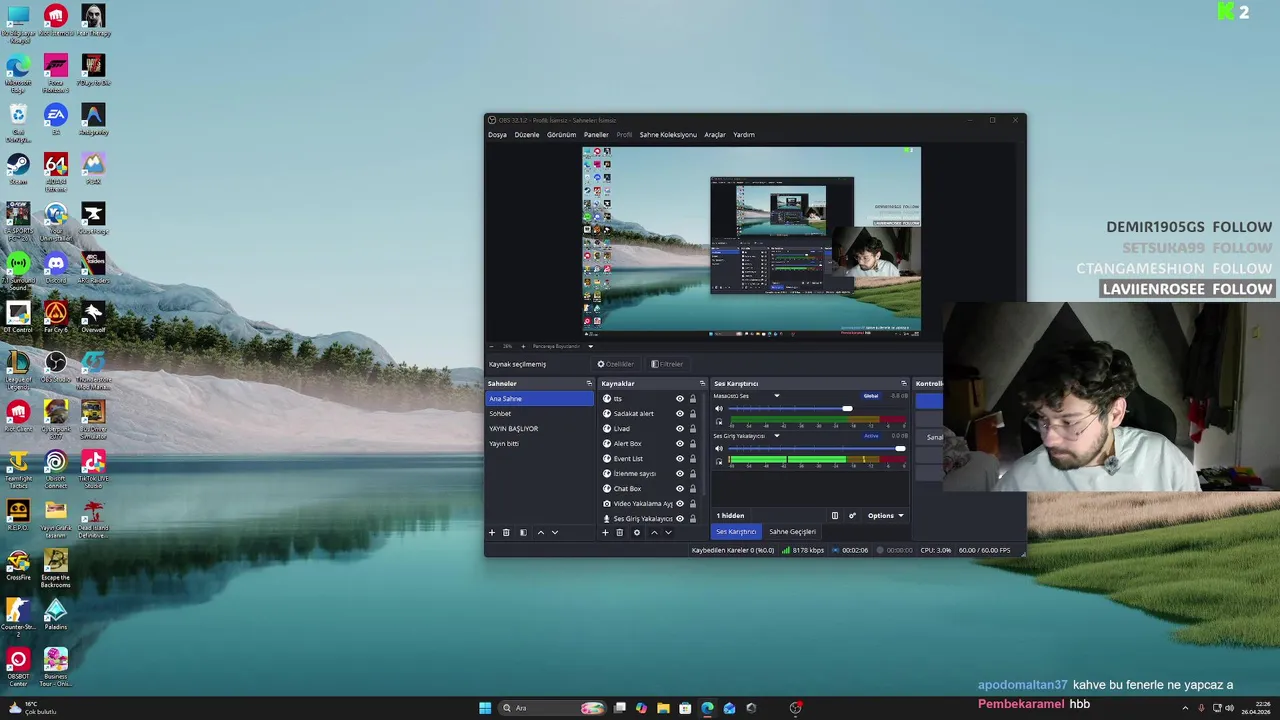Image resolution: width=1280 pixels, height=720 pixels.
Task: Click the Özellikler button
Action: (616, 364)
